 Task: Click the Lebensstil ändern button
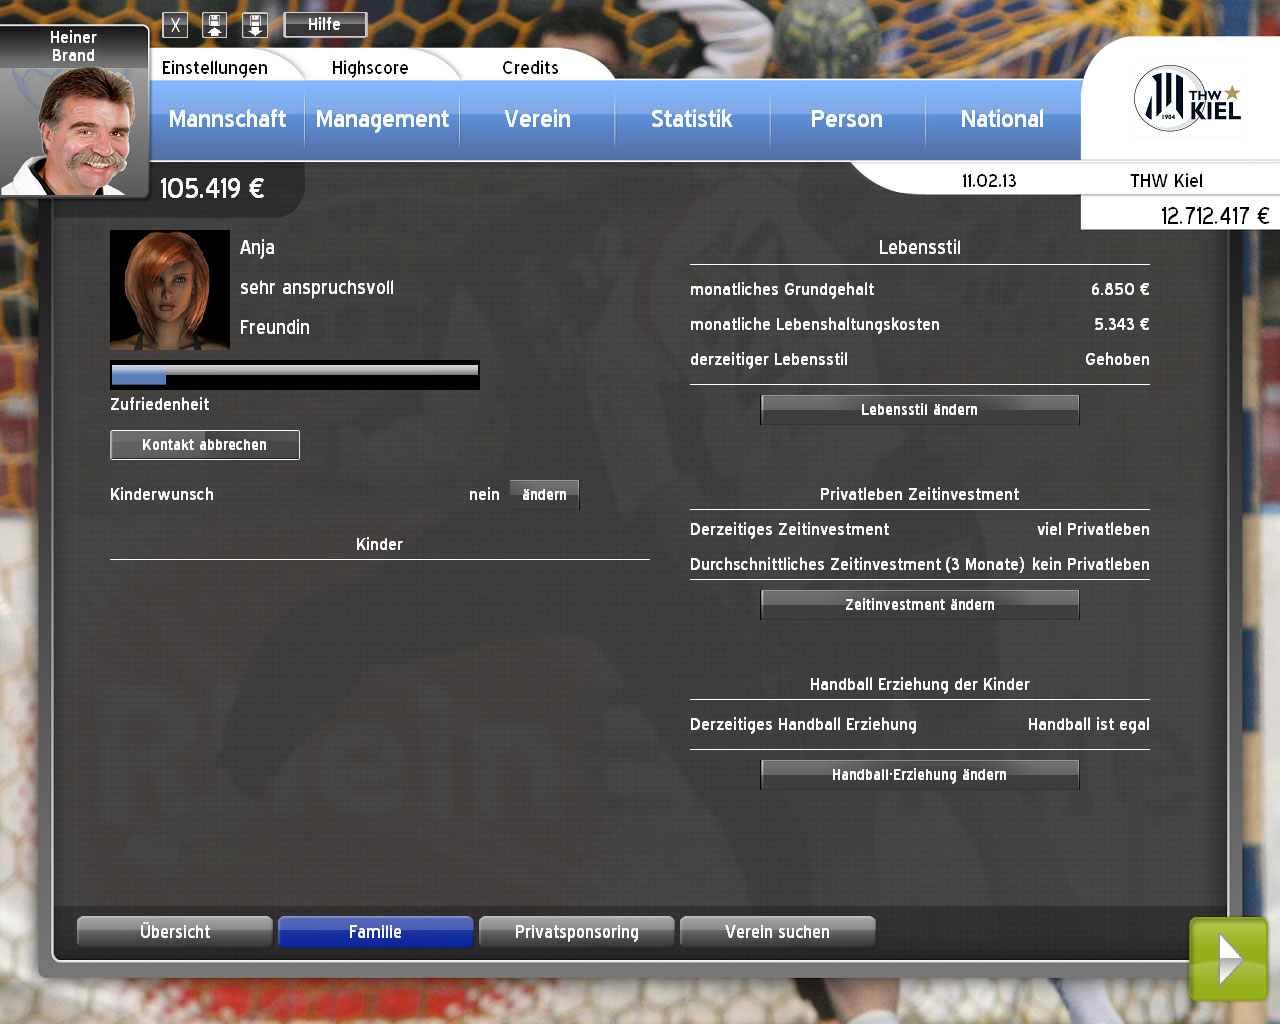(919, 410)
